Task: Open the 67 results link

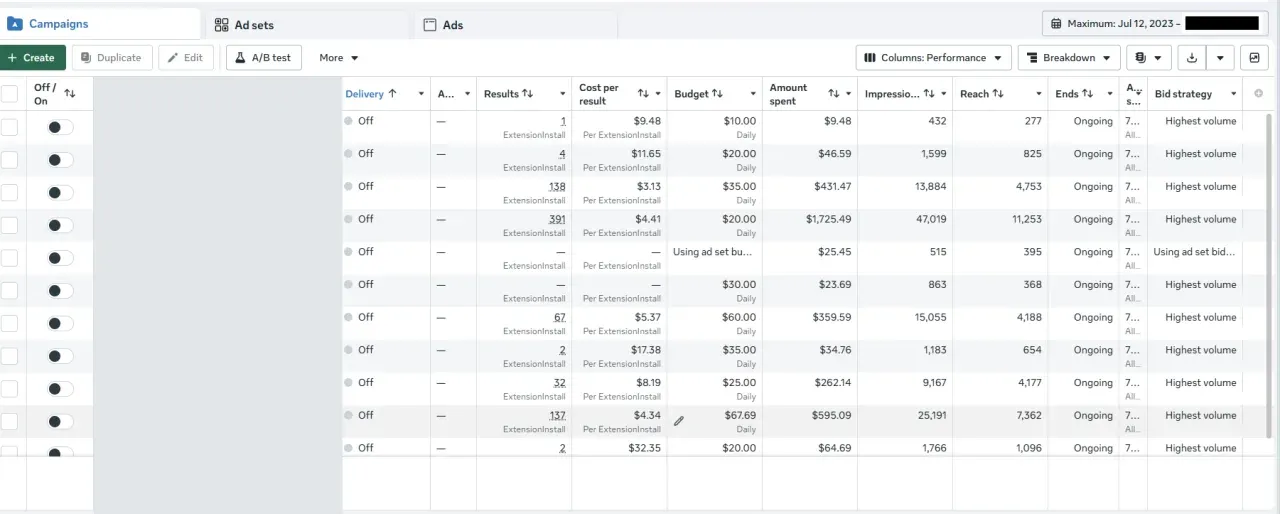Action: tap(560, 317)
